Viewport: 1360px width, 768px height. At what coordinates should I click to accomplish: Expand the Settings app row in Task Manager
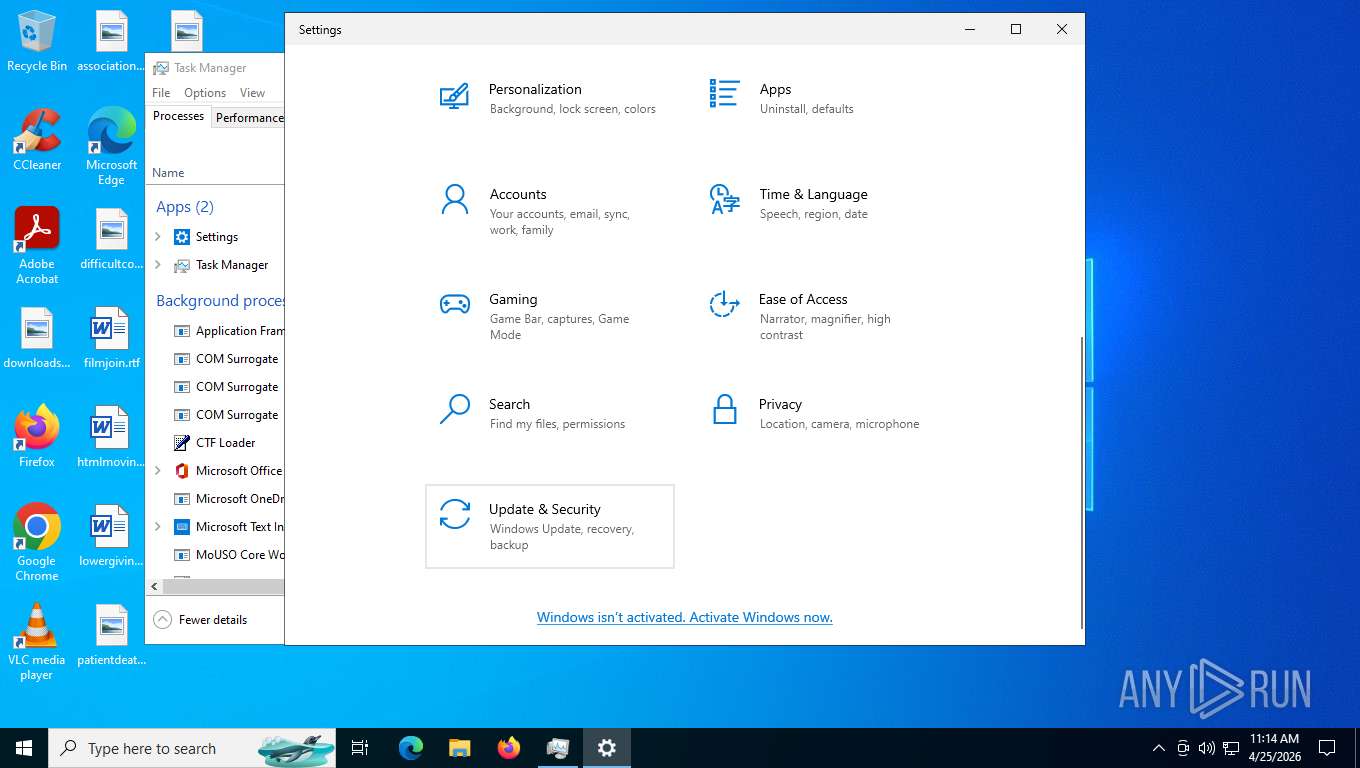[158, 237]
